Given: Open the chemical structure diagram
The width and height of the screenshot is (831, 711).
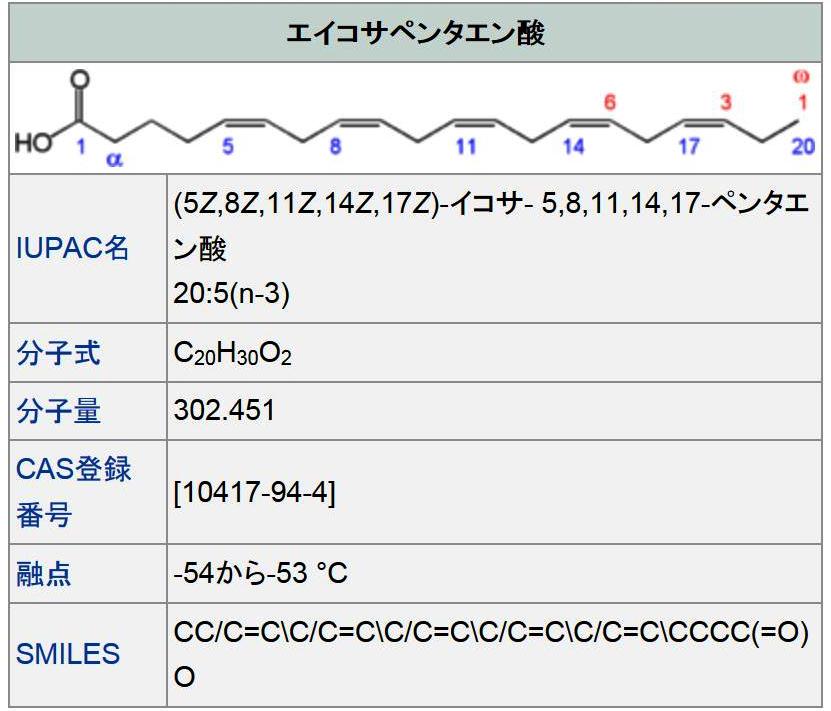Looking at the screenshot, I should (414, 120).
